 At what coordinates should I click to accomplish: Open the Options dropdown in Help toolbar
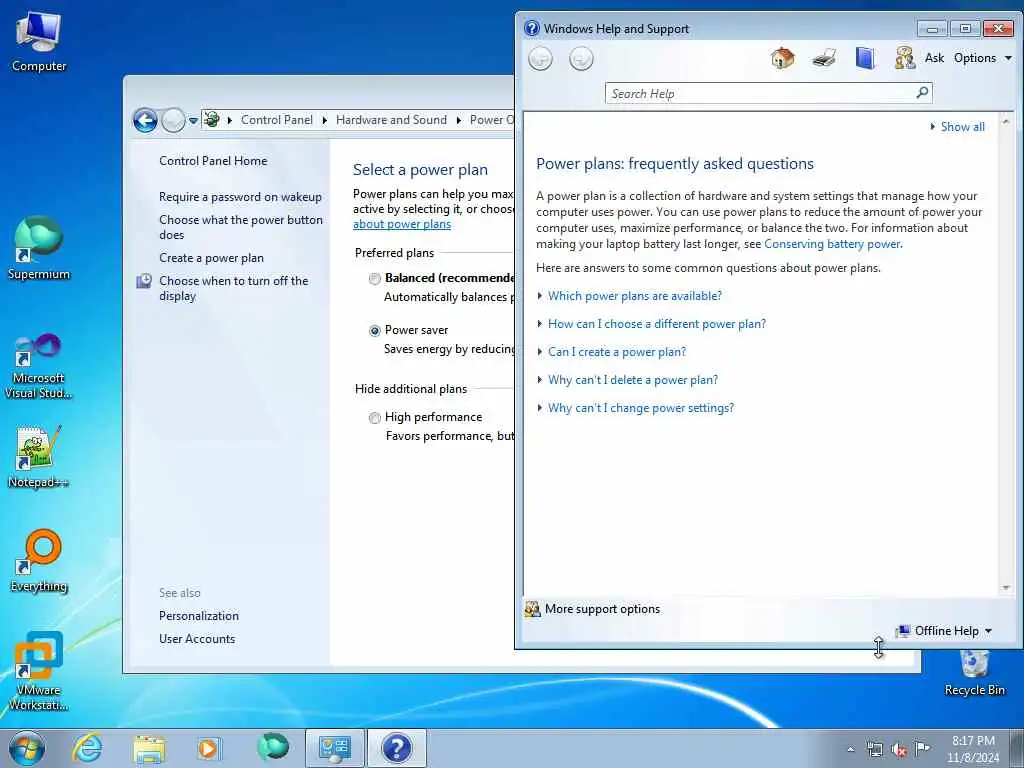[982, 58]
